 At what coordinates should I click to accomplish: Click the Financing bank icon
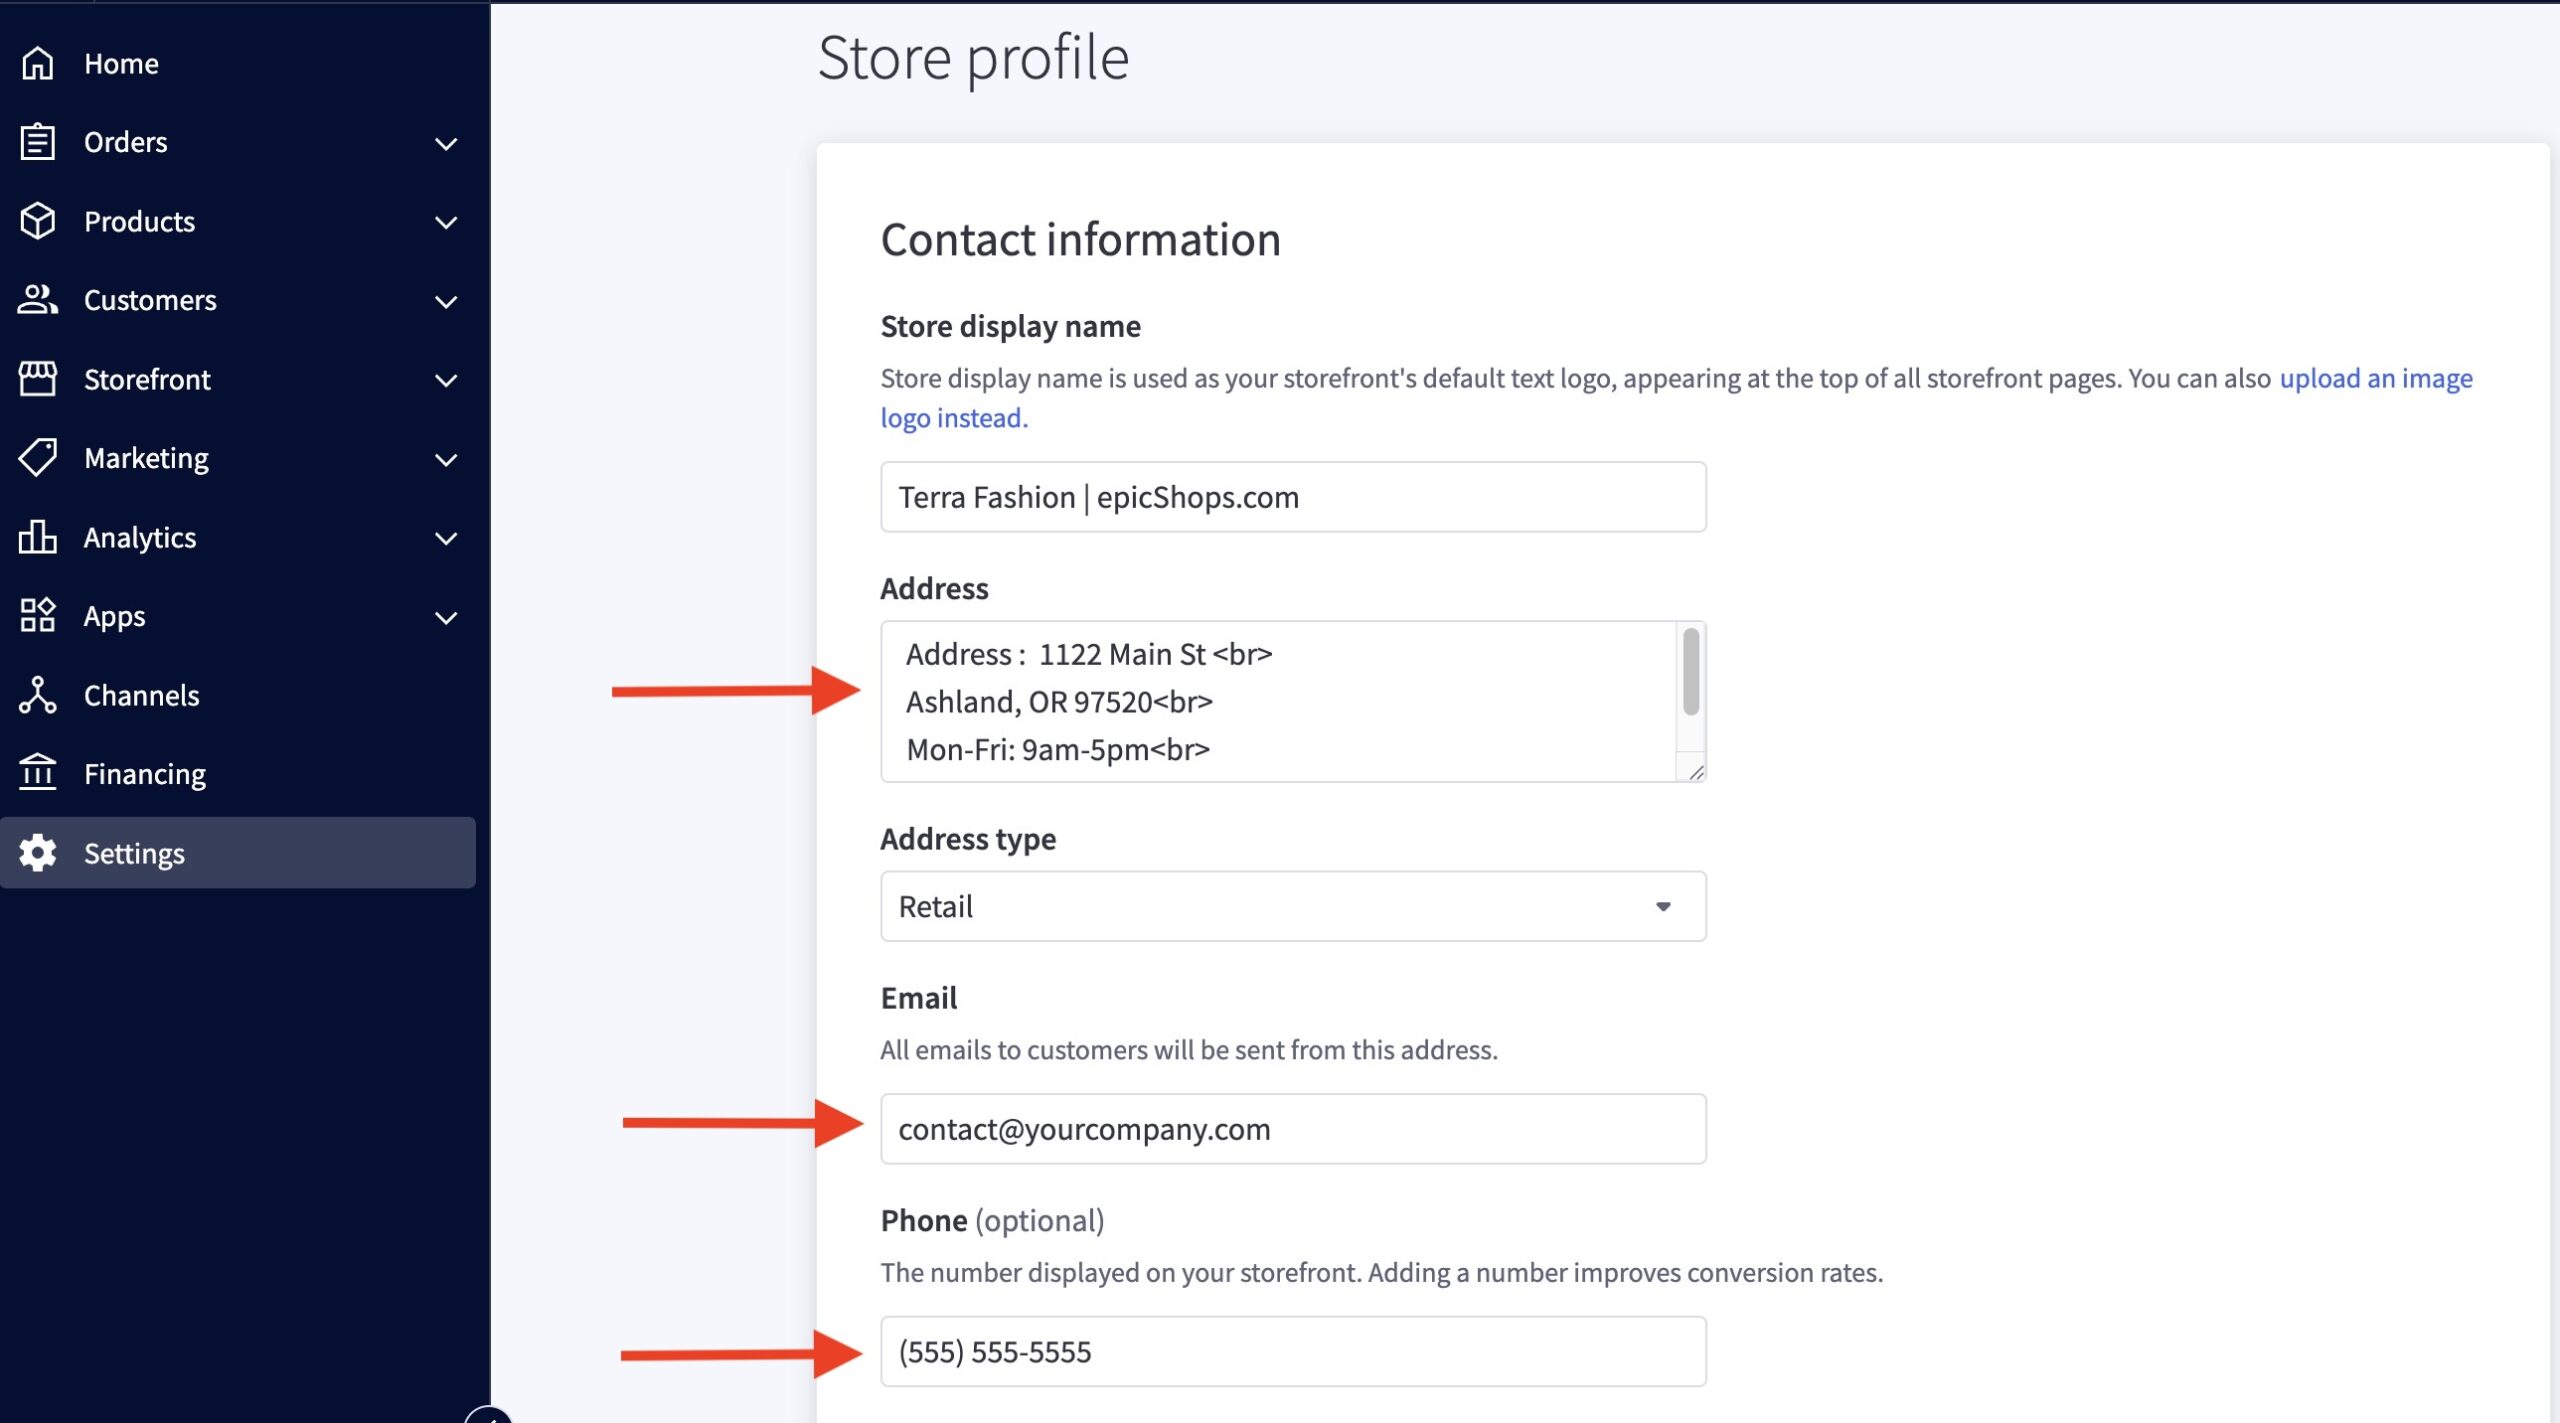(38, 773)
